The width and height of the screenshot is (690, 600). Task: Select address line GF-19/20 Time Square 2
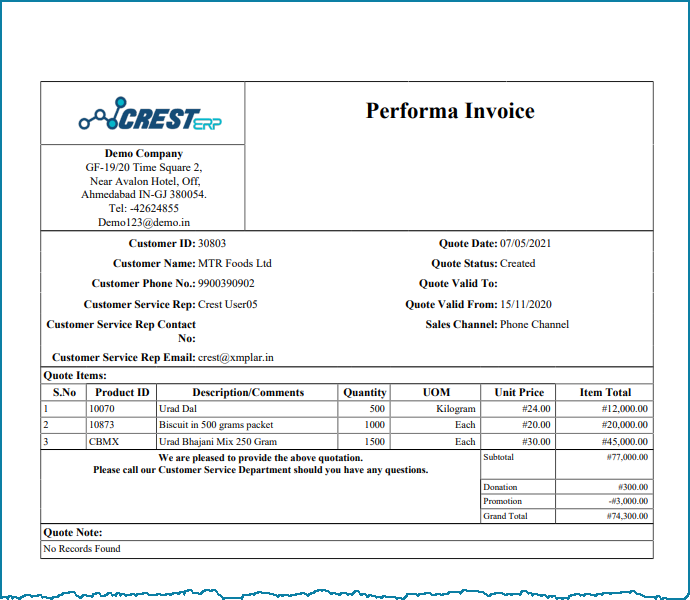[144, 167]
